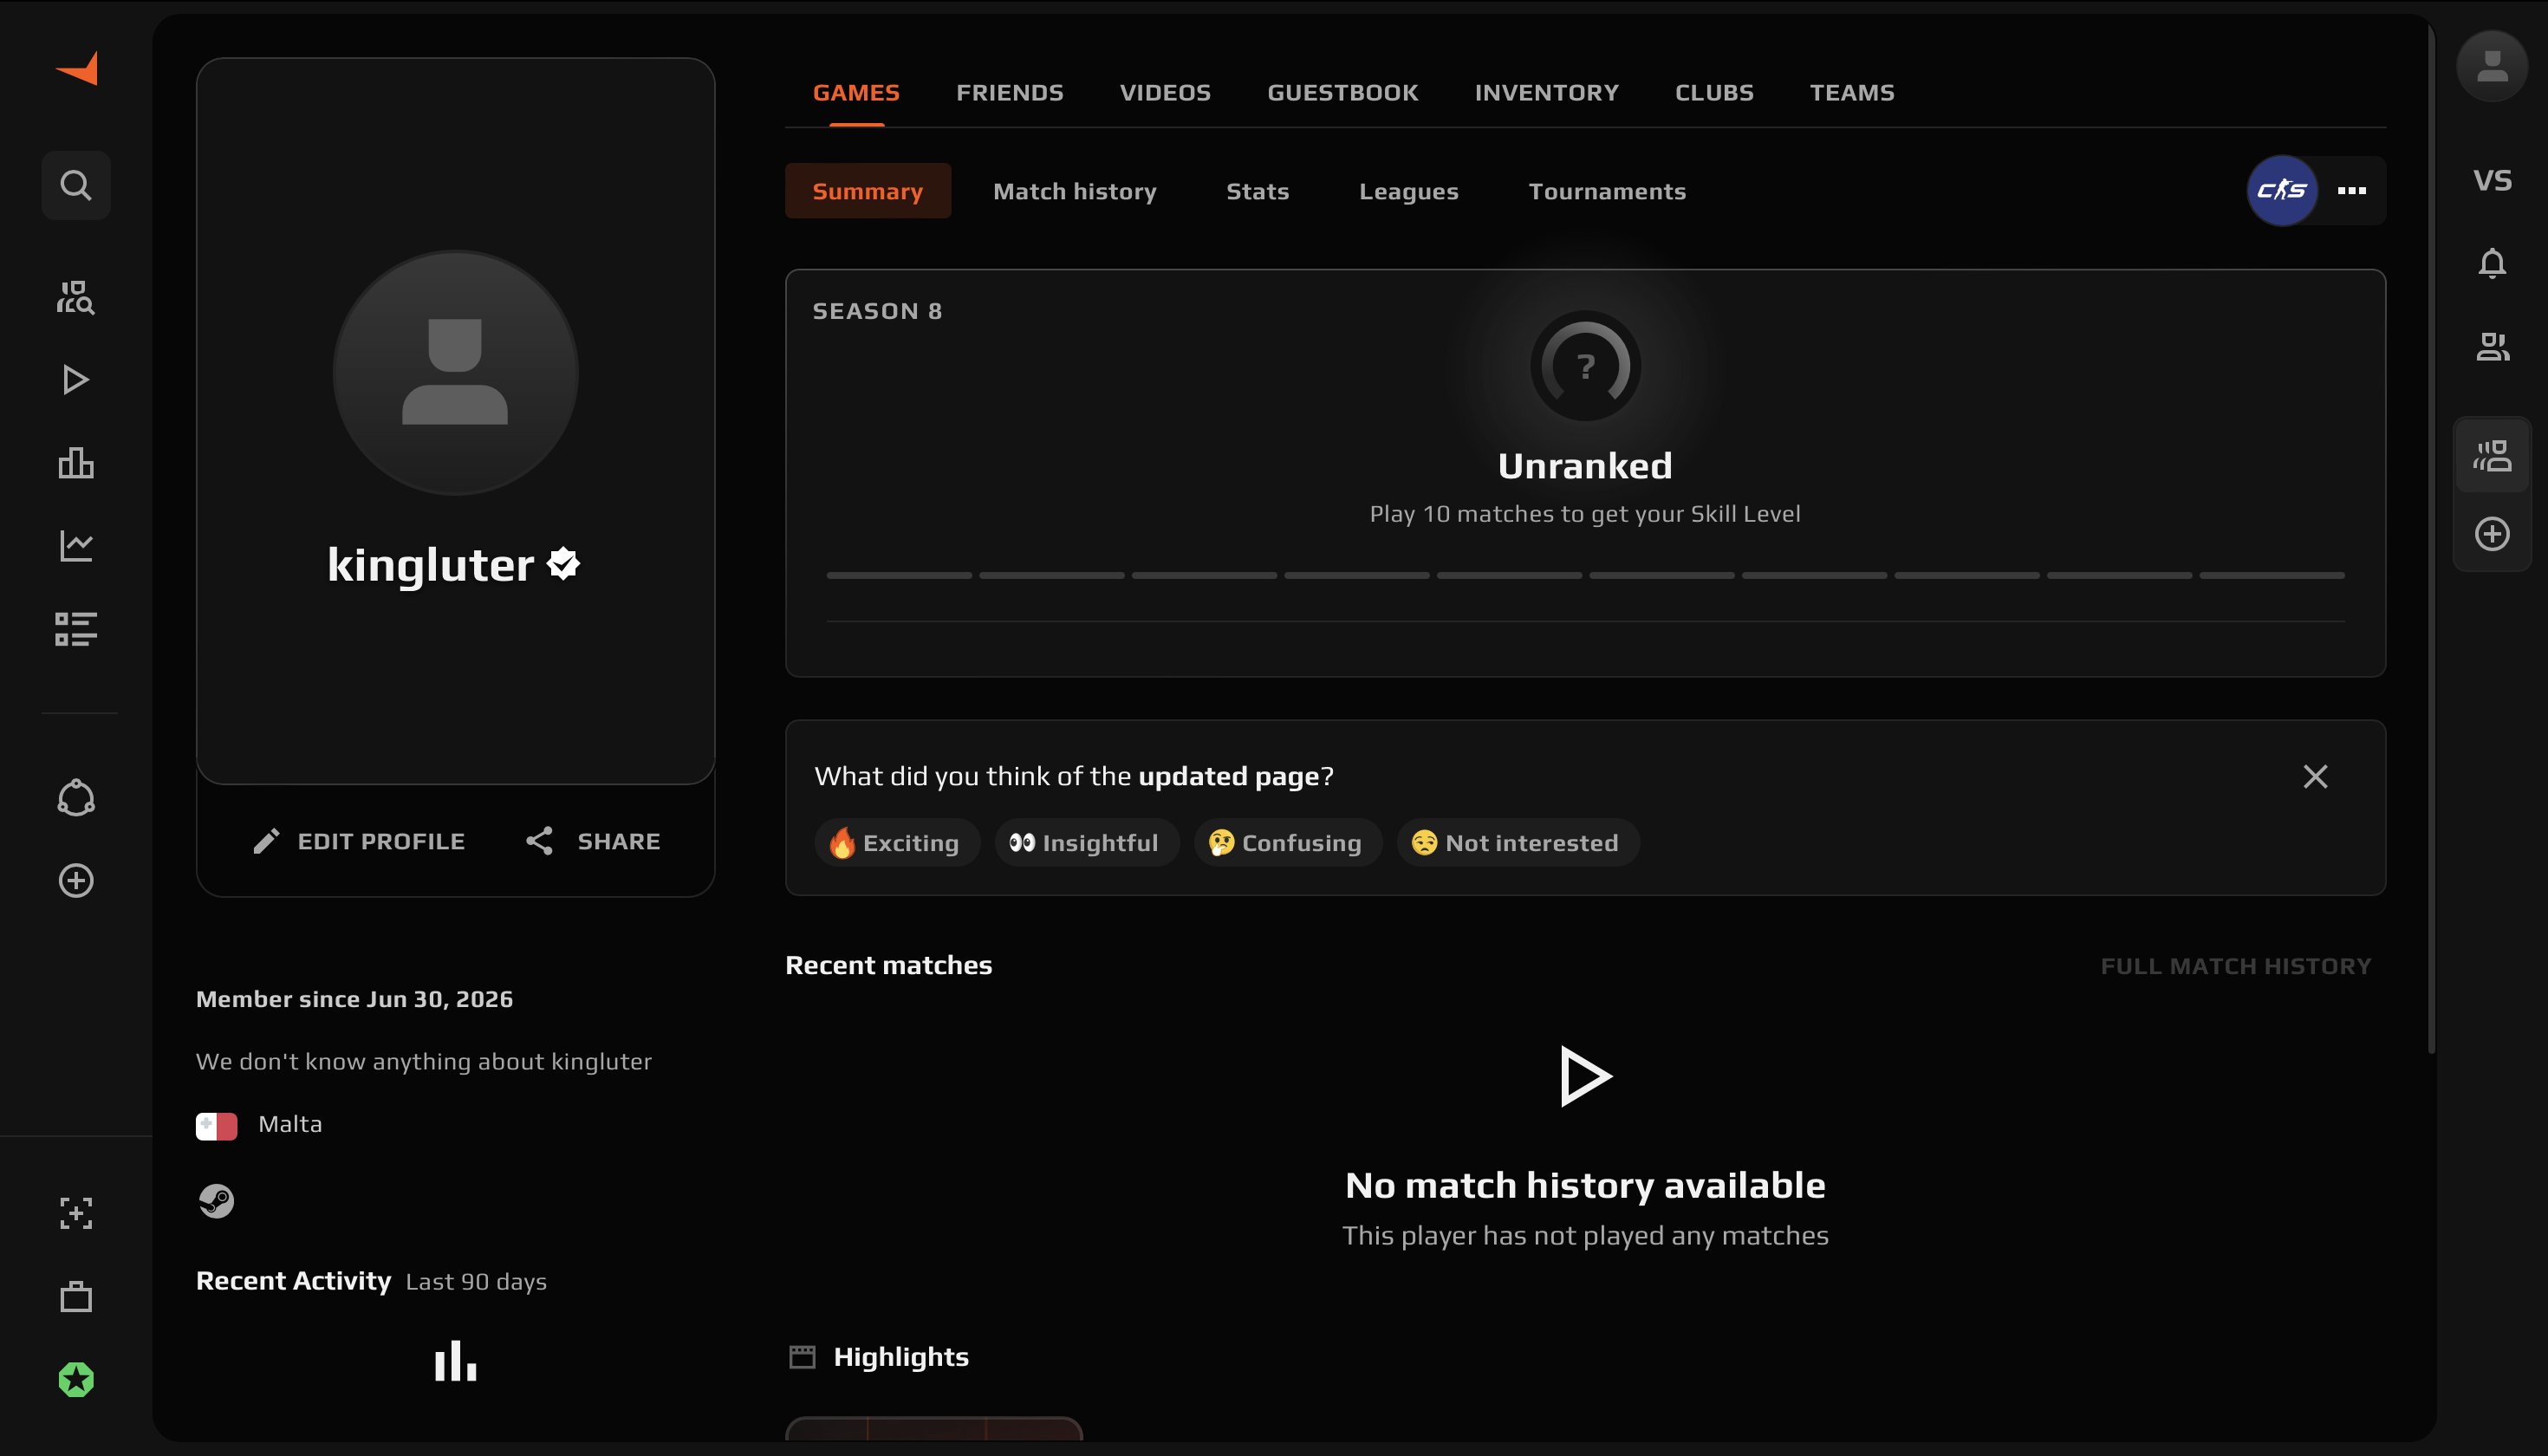The image size is (2548, 1456).
Task: Click the verified badge next to kingluter
Action: [x=564, y=564]
